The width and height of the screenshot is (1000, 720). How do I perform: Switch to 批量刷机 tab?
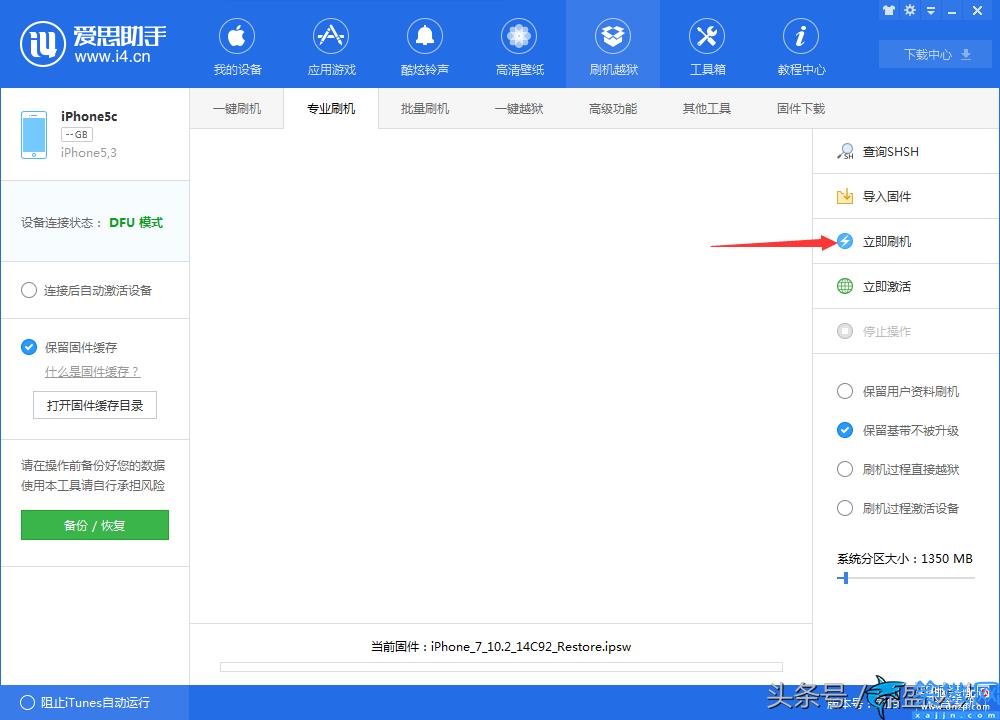pos(425,108)
